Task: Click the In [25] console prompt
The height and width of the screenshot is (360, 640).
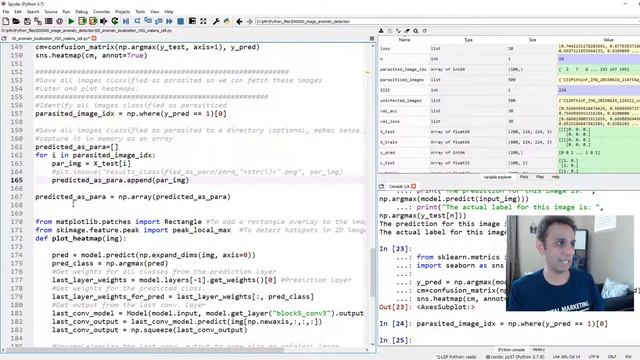Action: [x=396, y=340]
